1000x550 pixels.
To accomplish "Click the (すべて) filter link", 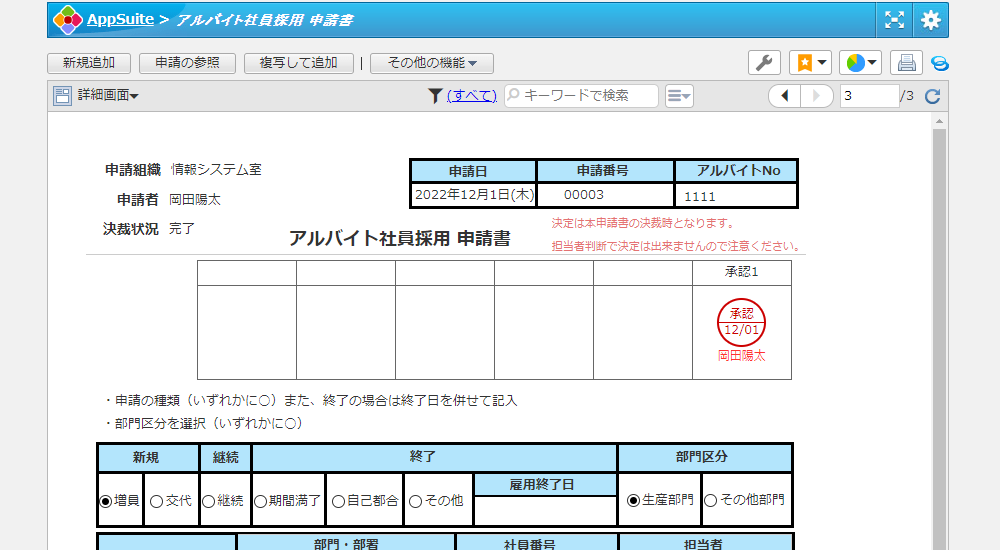I will click(x=471, y=96).
